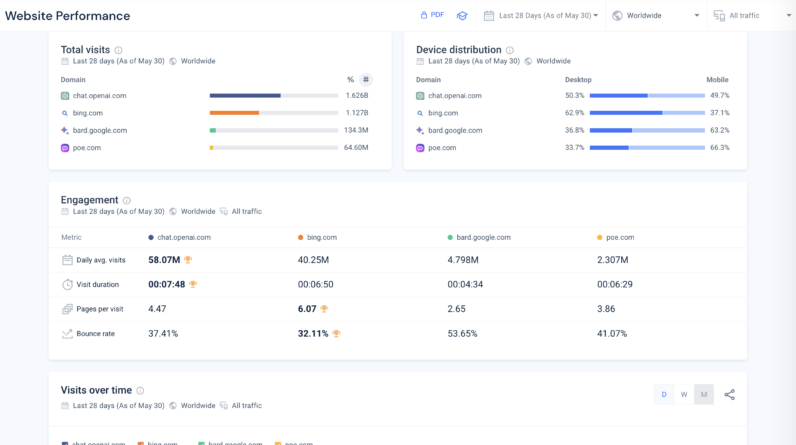796x445 pixels.
Task: Click the info icon beside Device distribution
Action: [x=510, y=50]
